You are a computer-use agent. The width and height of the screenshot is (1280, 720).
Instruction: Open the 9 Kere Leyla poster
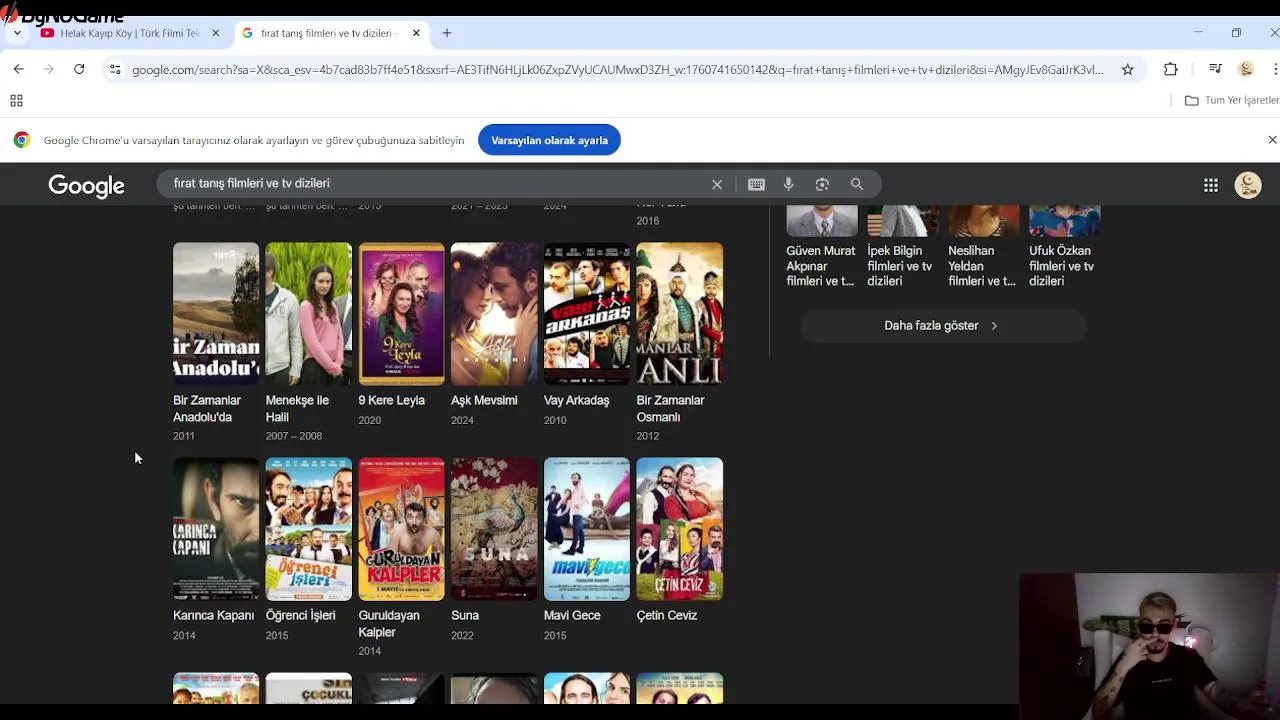point(402,314)
